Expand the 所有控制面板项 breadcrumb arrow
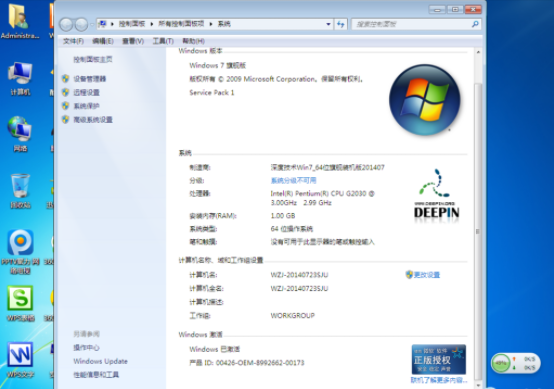 [x=211, y=24]
